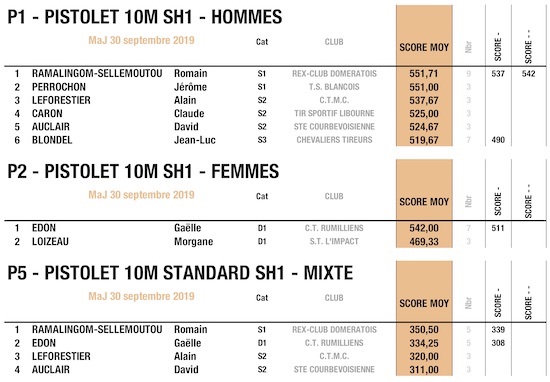Click TIR SPORTIF LIBOURNE club

tap(334, 113)
